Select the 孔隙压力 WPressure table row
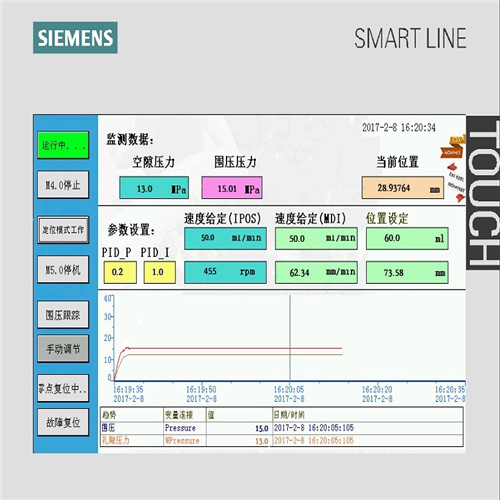The height and width of the screenshot is (500, 500). (x=282, y=440)
